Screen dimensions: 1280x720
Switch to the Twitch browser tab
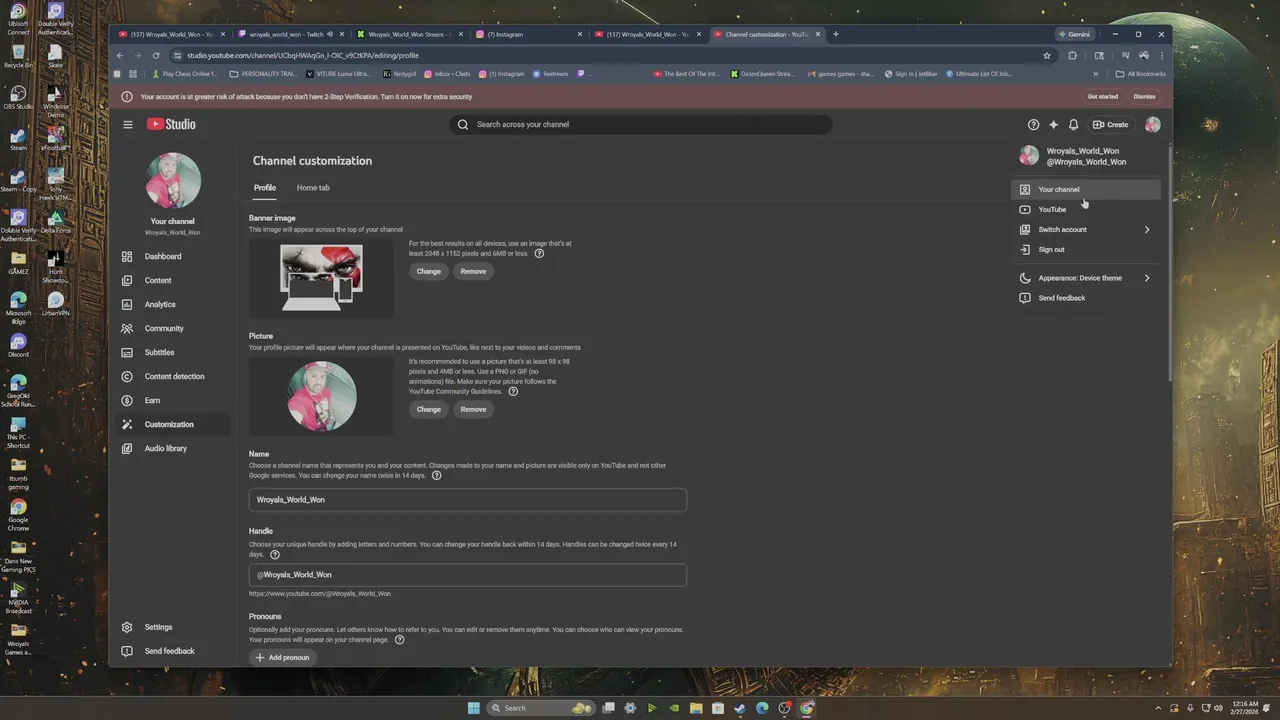290,35
